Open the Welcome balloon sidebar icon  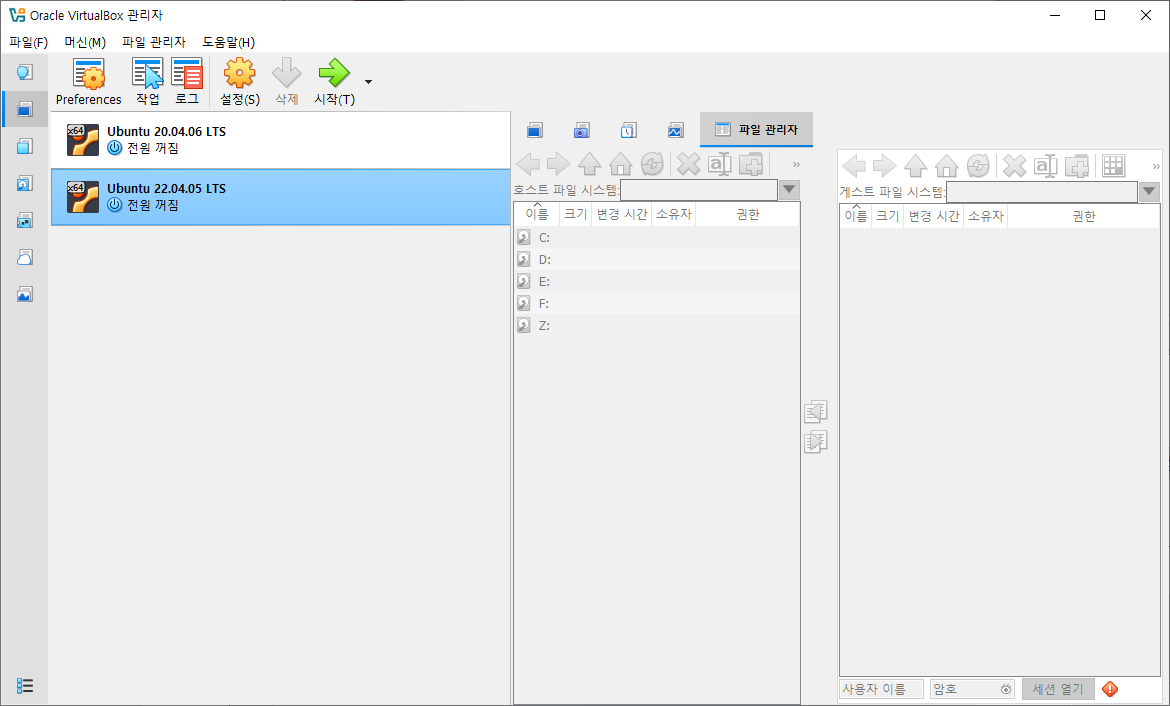coord(25,72)
